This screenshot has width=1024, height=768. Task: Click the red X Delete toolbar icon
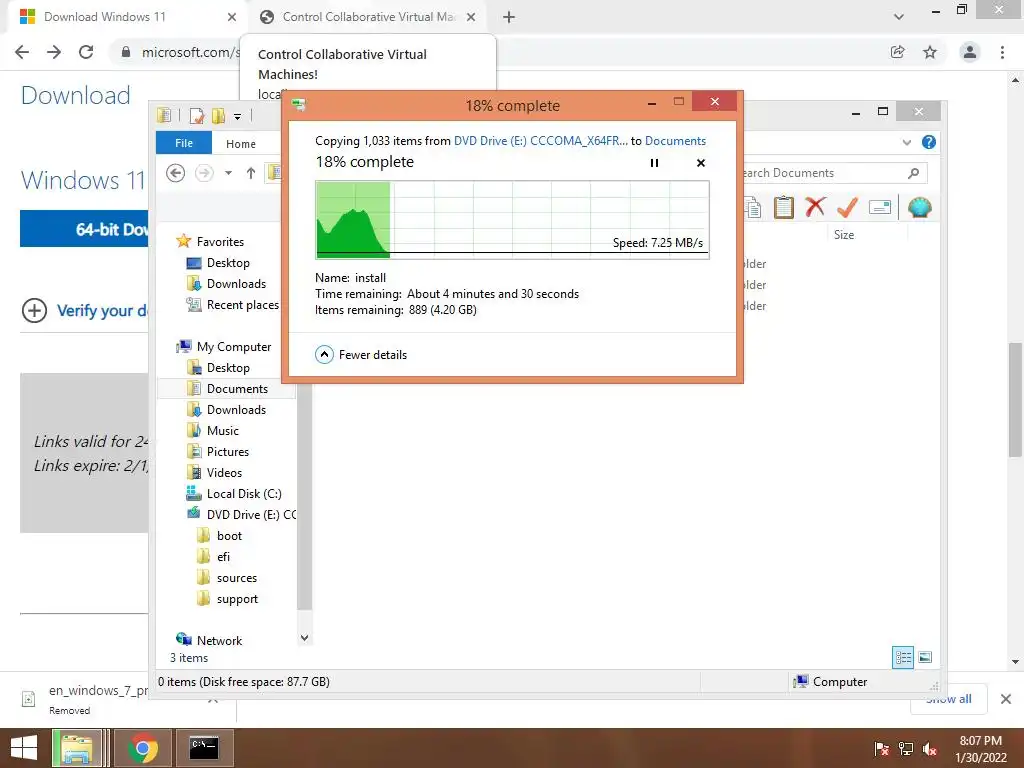coord(815,207)
